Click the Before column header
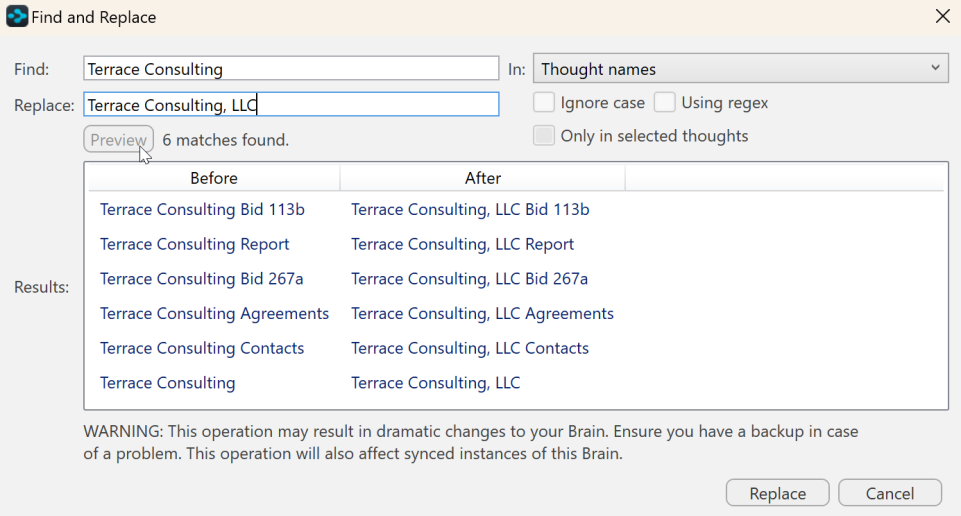Viewport: 961px width, 516px height. point(214,178)
